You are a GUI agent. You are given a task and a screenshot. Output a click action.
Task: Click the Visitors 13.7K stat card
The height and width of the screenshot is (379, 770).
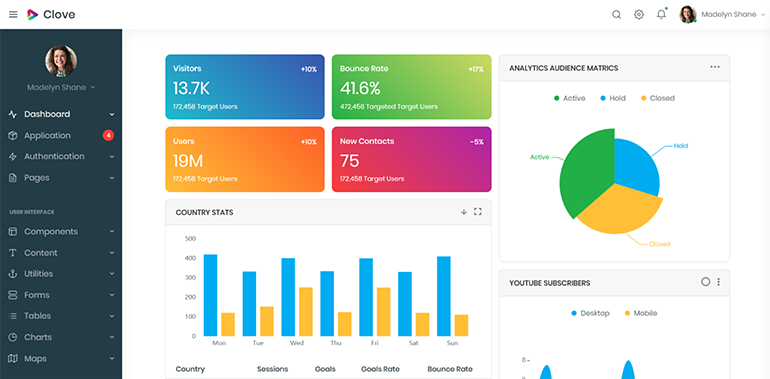[245, 87]
